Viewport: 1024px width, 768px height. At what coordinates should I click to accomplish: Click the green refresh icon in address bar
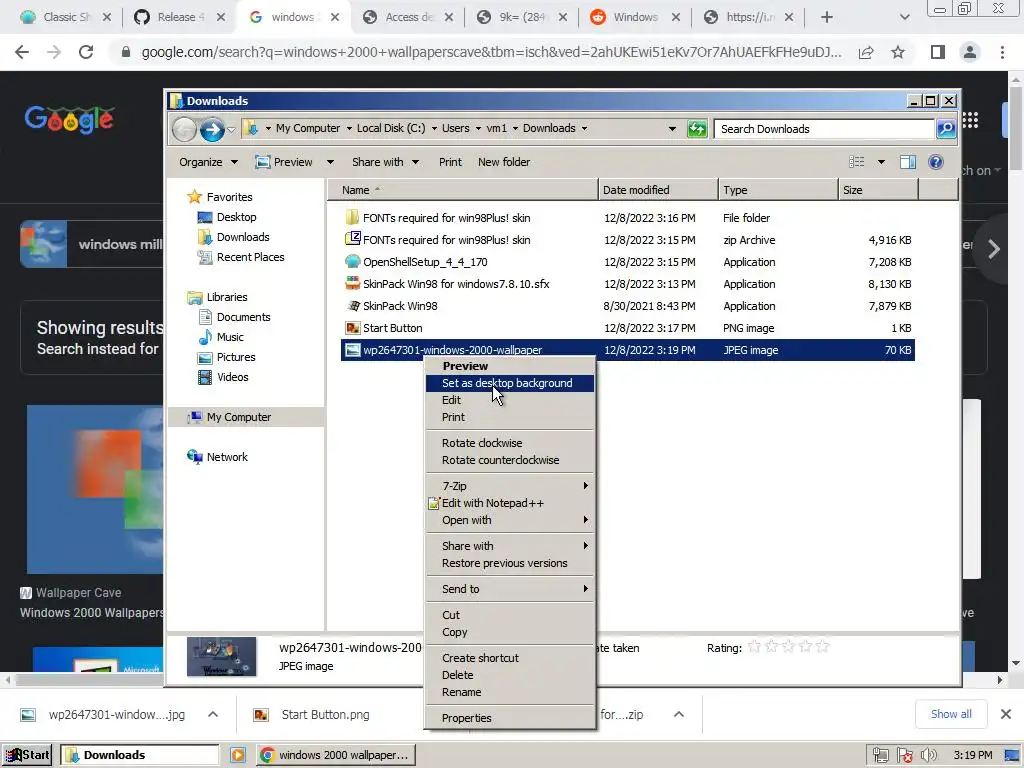[697, 129]
